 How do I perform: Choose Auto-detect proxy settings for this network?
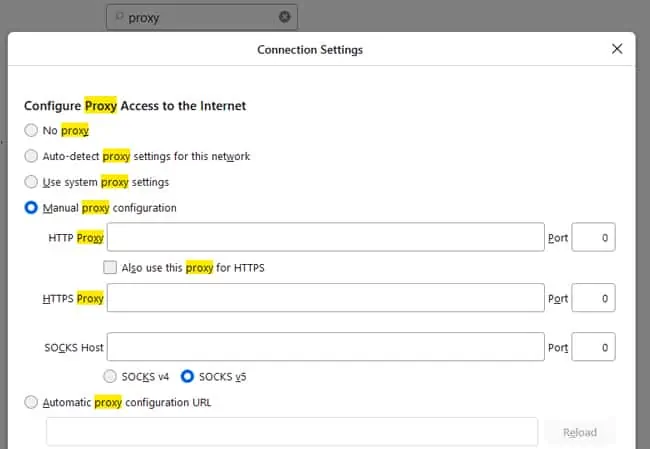pyautogui.click(x=31, y=156)
